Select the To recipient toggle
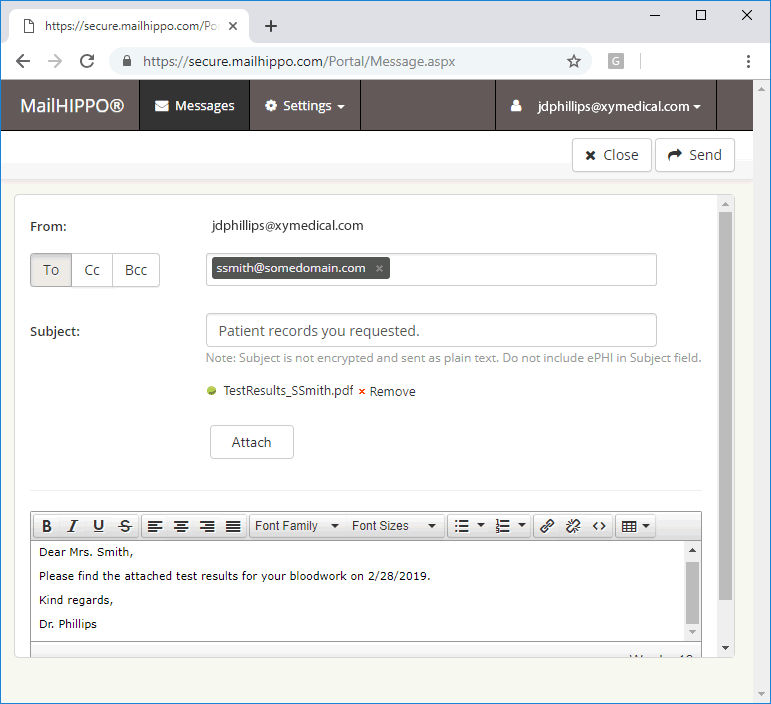 point(51,270)
